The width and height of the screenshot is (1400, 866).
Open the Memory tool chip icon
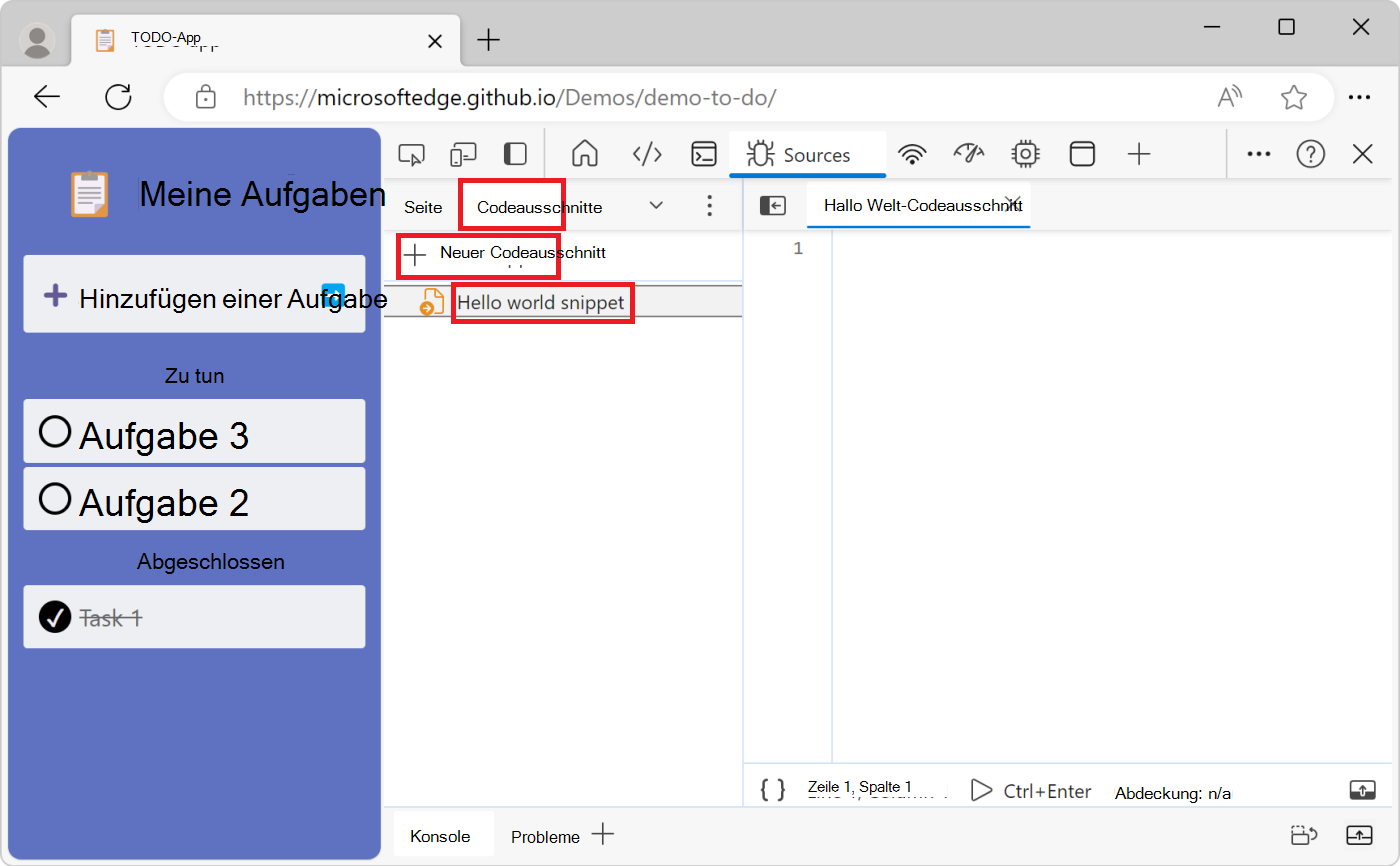[x=1025, y=154]
